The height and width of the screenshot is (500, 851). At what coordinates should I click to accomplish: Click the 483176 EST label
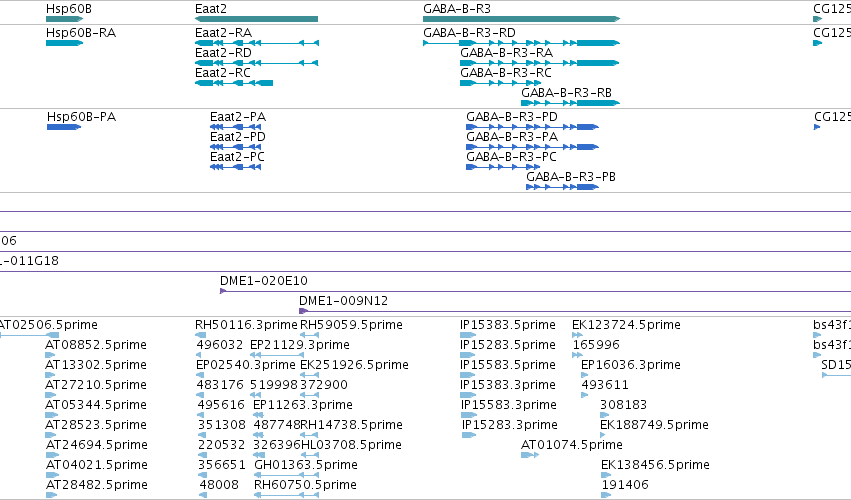coord(220,385)
